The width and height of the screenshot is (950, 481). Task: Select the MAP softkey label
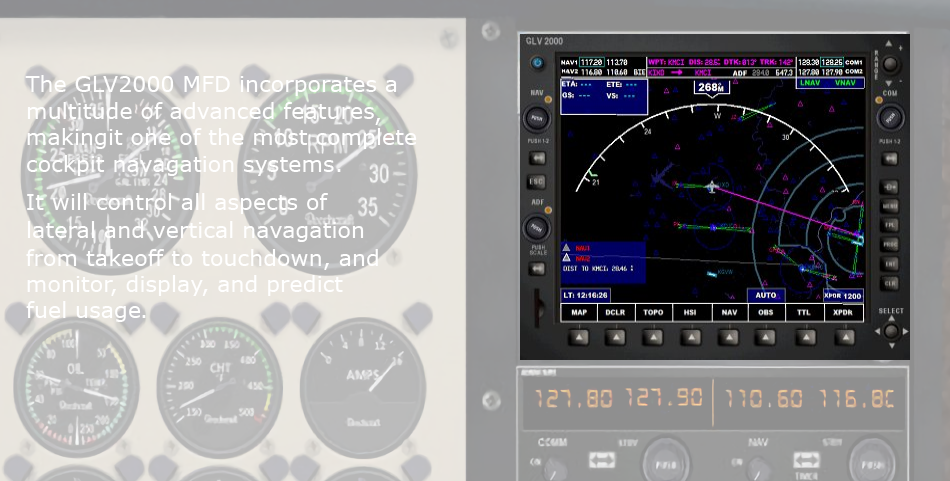pyautogui.click(x=579, y=313)
